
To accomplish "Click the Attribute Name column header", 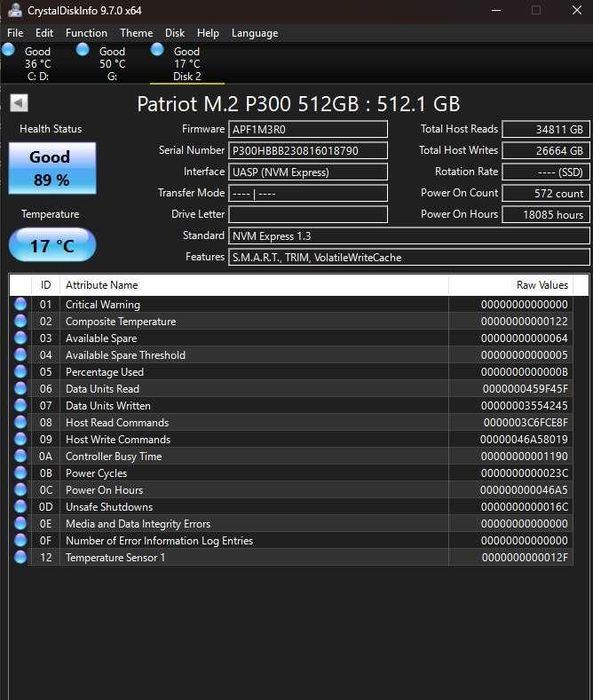I will pyautogui.click(x=254, y=285).
